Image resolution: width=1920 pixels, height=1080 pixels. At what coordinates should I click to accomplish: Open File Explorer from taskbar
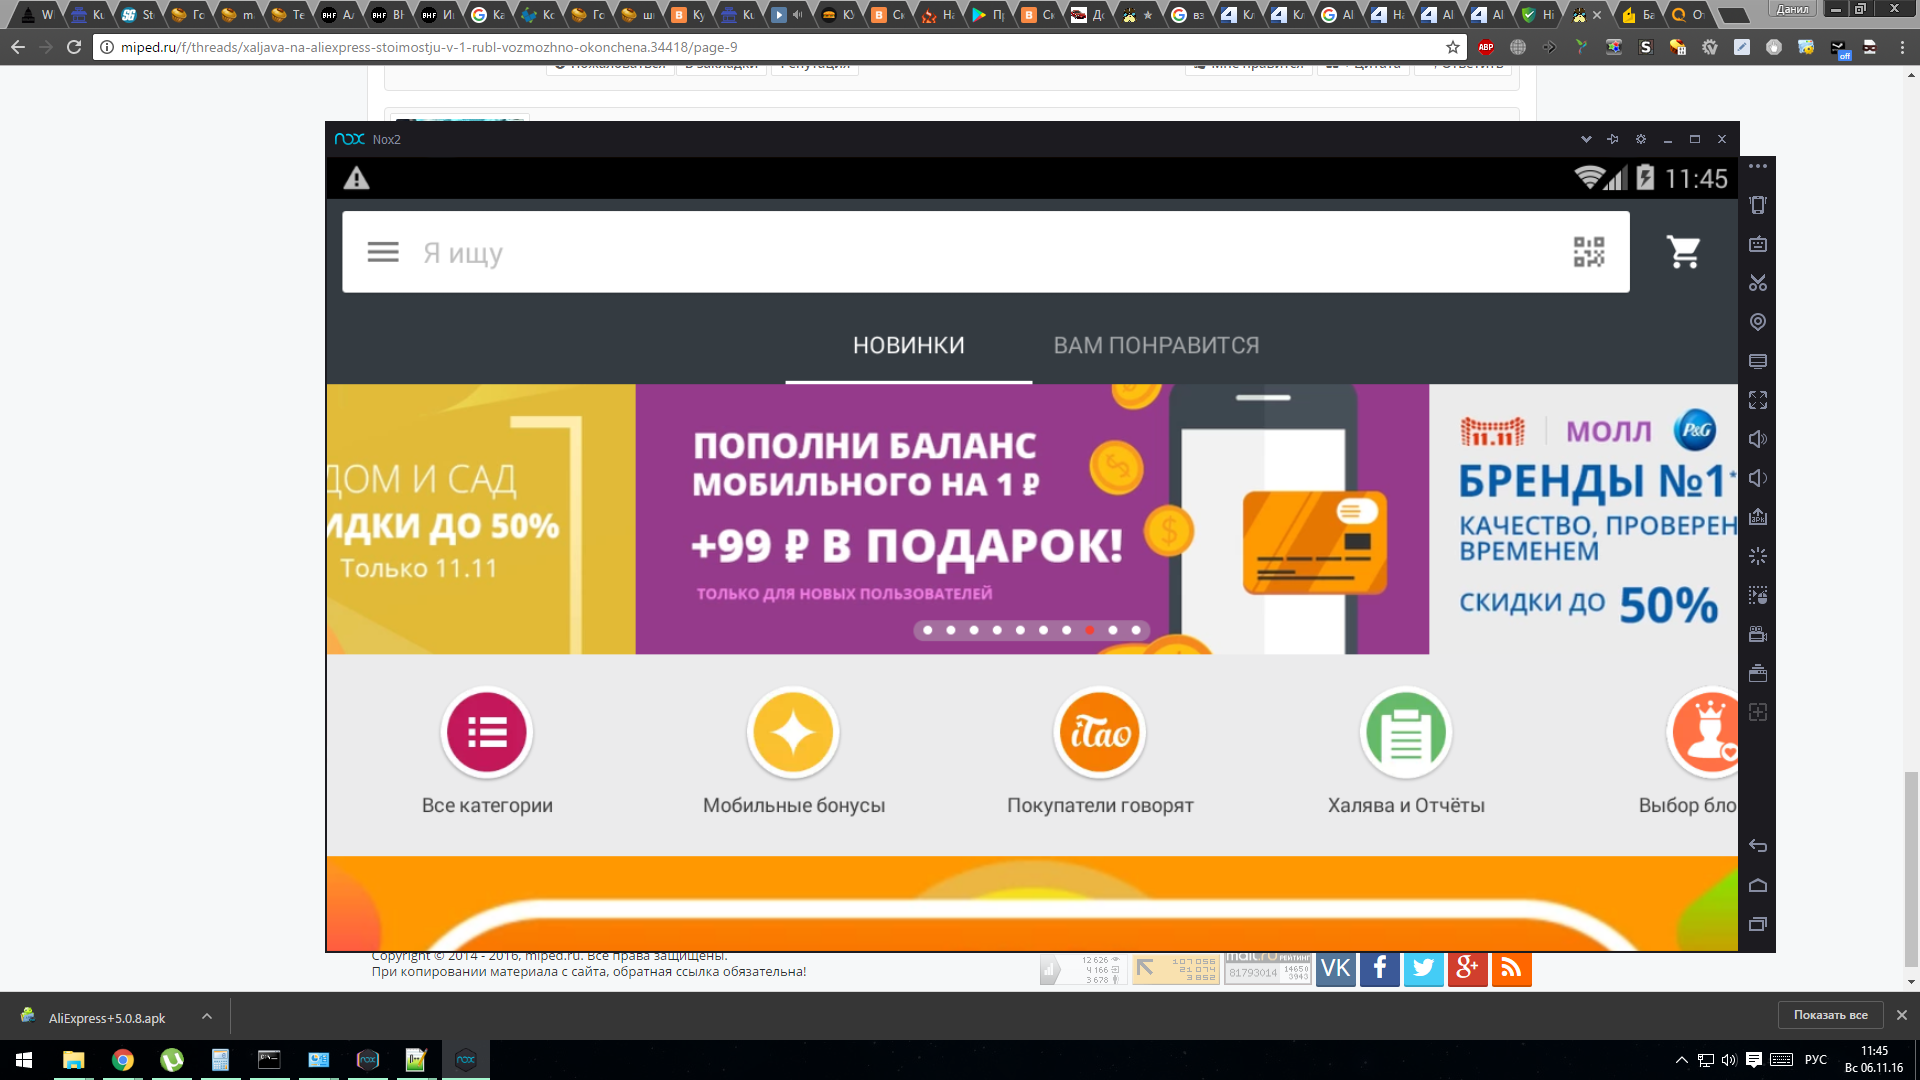tap(73, 1060)
